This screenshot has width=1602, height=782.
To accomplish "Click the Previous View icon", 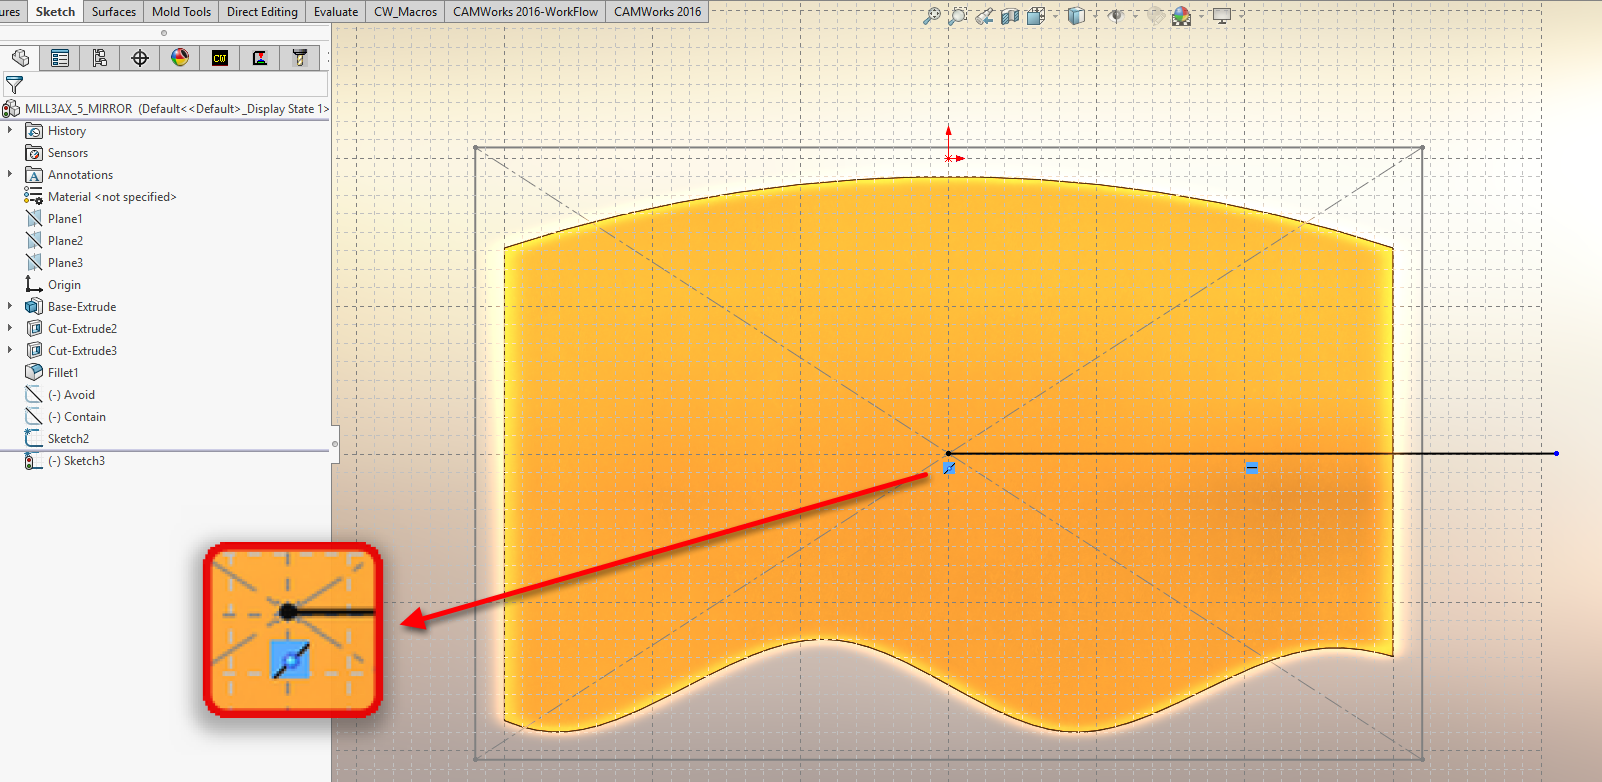I will point(984,16).
